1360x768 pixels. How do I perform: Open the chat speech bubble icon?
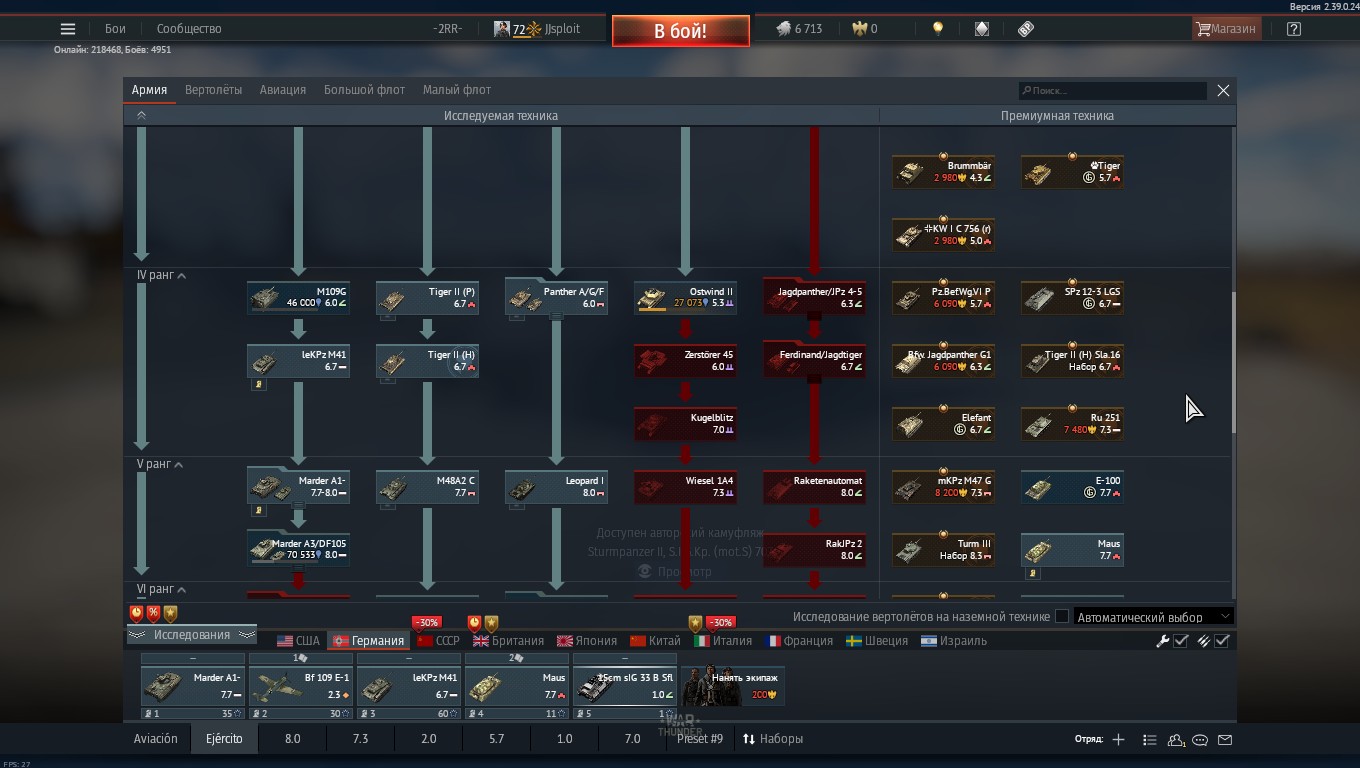(1200, 740)
